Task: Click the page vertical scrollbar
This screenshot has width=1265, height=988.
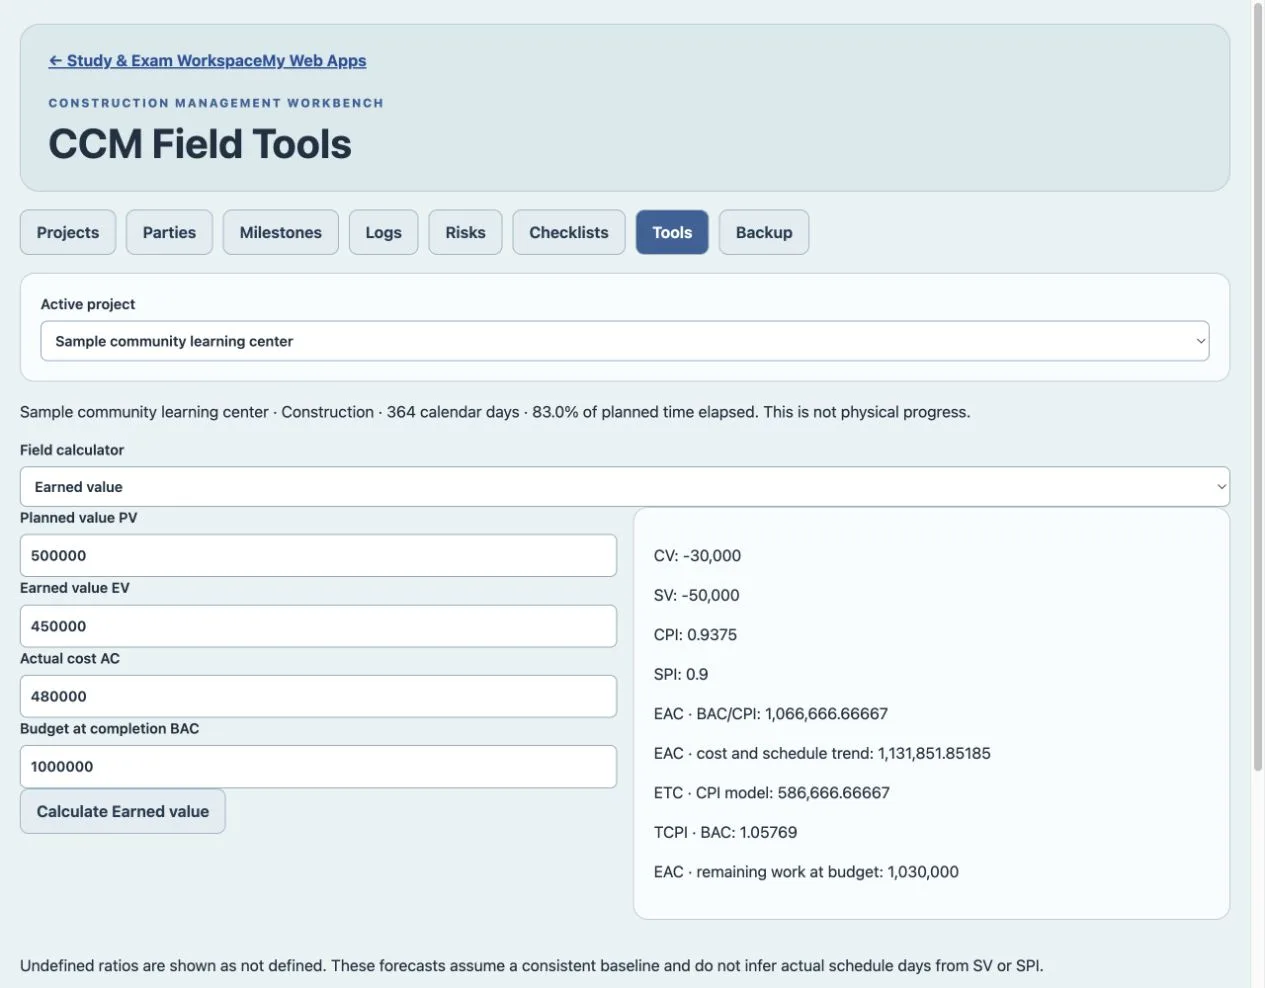Action: point(1258,385)
